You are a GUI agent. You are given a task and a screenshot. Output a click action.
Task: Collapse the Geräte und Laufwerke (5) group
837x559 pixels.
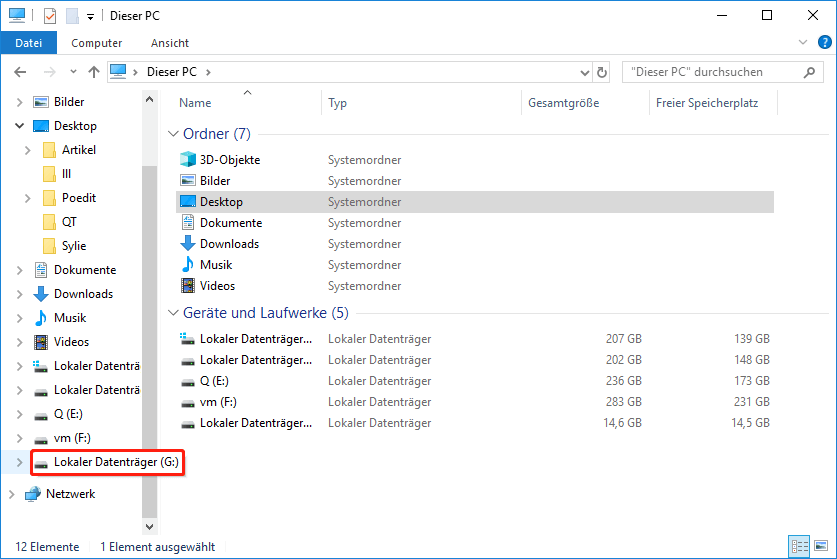[173, 313]
